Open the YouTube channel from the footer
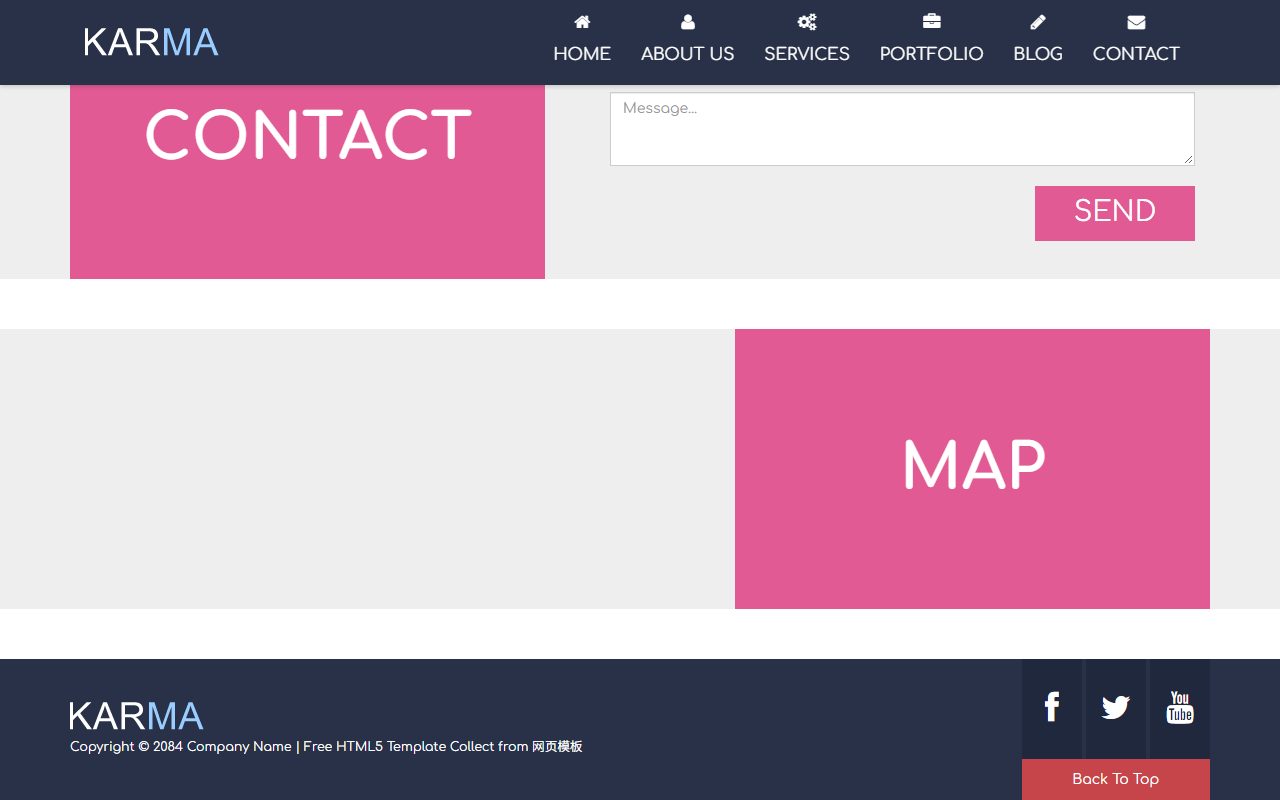The width and height of the screenshot is (1280, 800). coord(1180,708)
